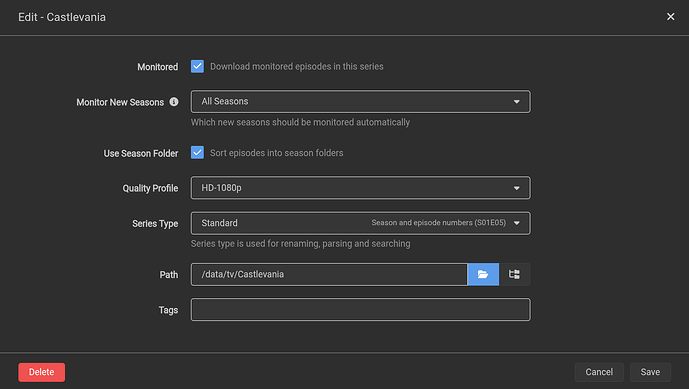Click the 'Series type is used for renaming' hint
689x389 pixels.
coord(300,244)
